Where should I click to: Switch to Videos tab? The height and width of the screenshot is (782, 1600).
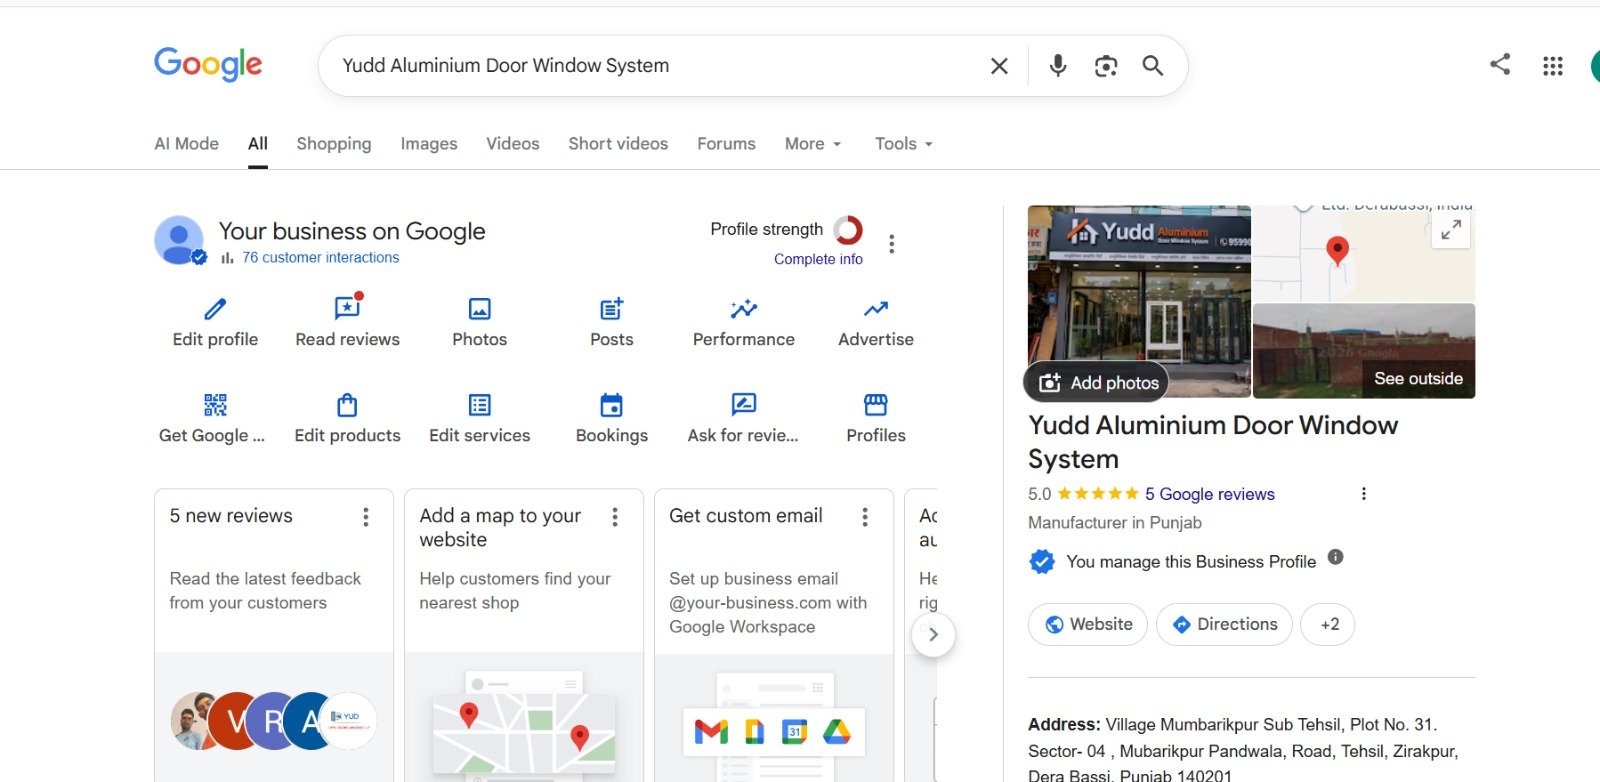pos(513,144)
